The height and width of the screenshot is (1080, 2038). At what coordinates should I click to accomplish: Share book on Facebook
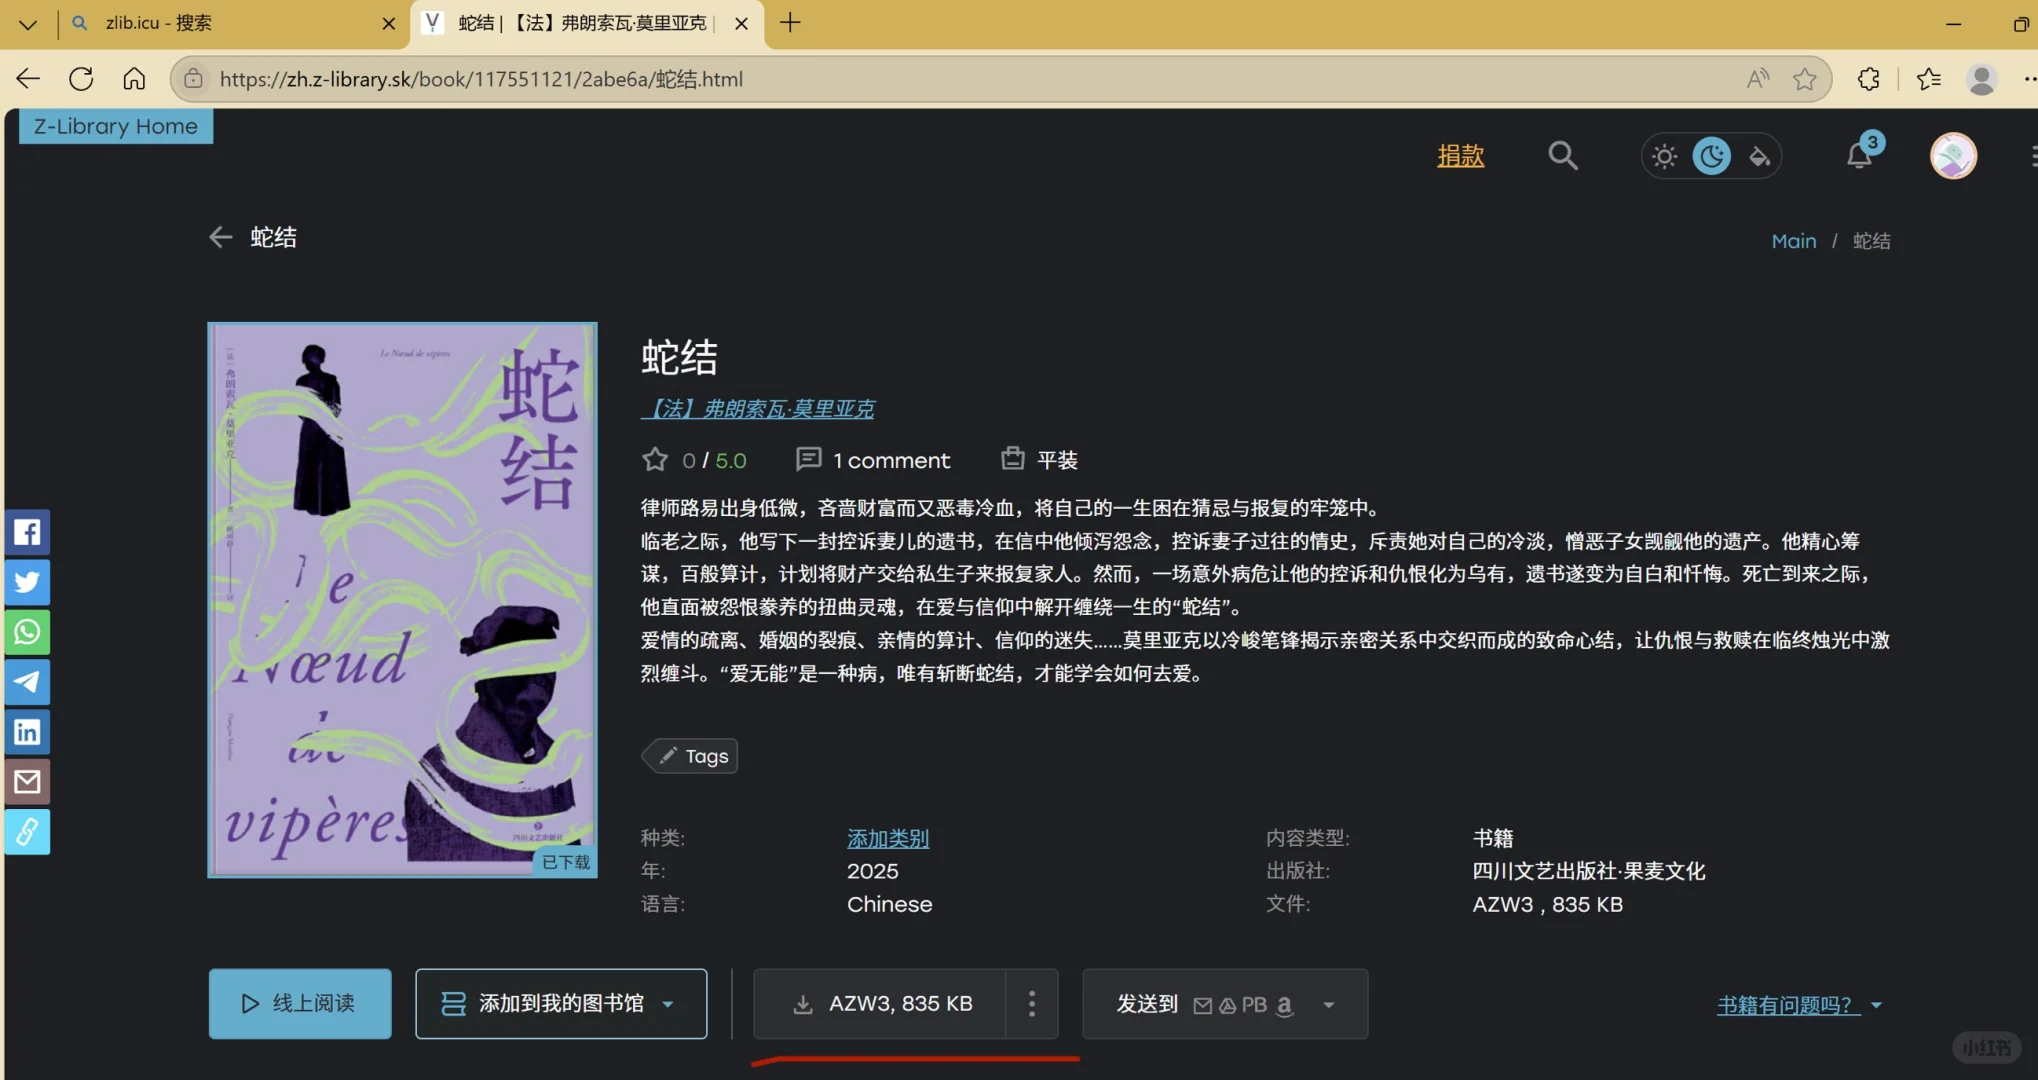(x=27, y=532)
